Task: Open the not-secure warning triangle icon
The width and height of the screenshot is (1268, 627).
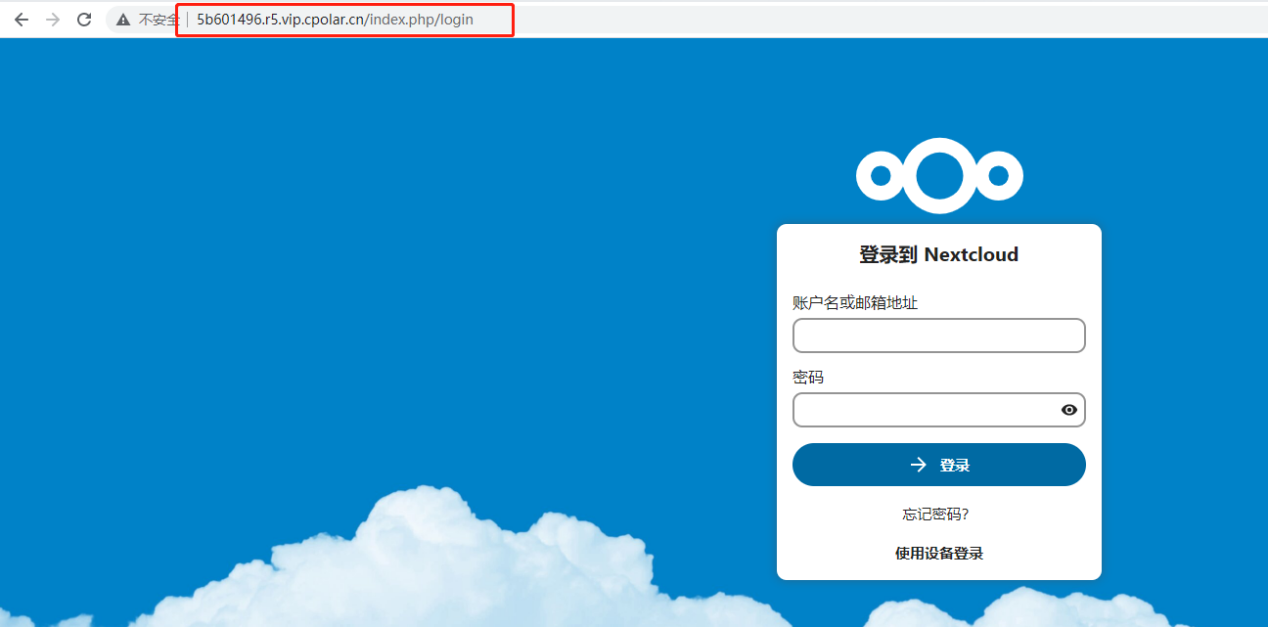Action: click(123, 19)
